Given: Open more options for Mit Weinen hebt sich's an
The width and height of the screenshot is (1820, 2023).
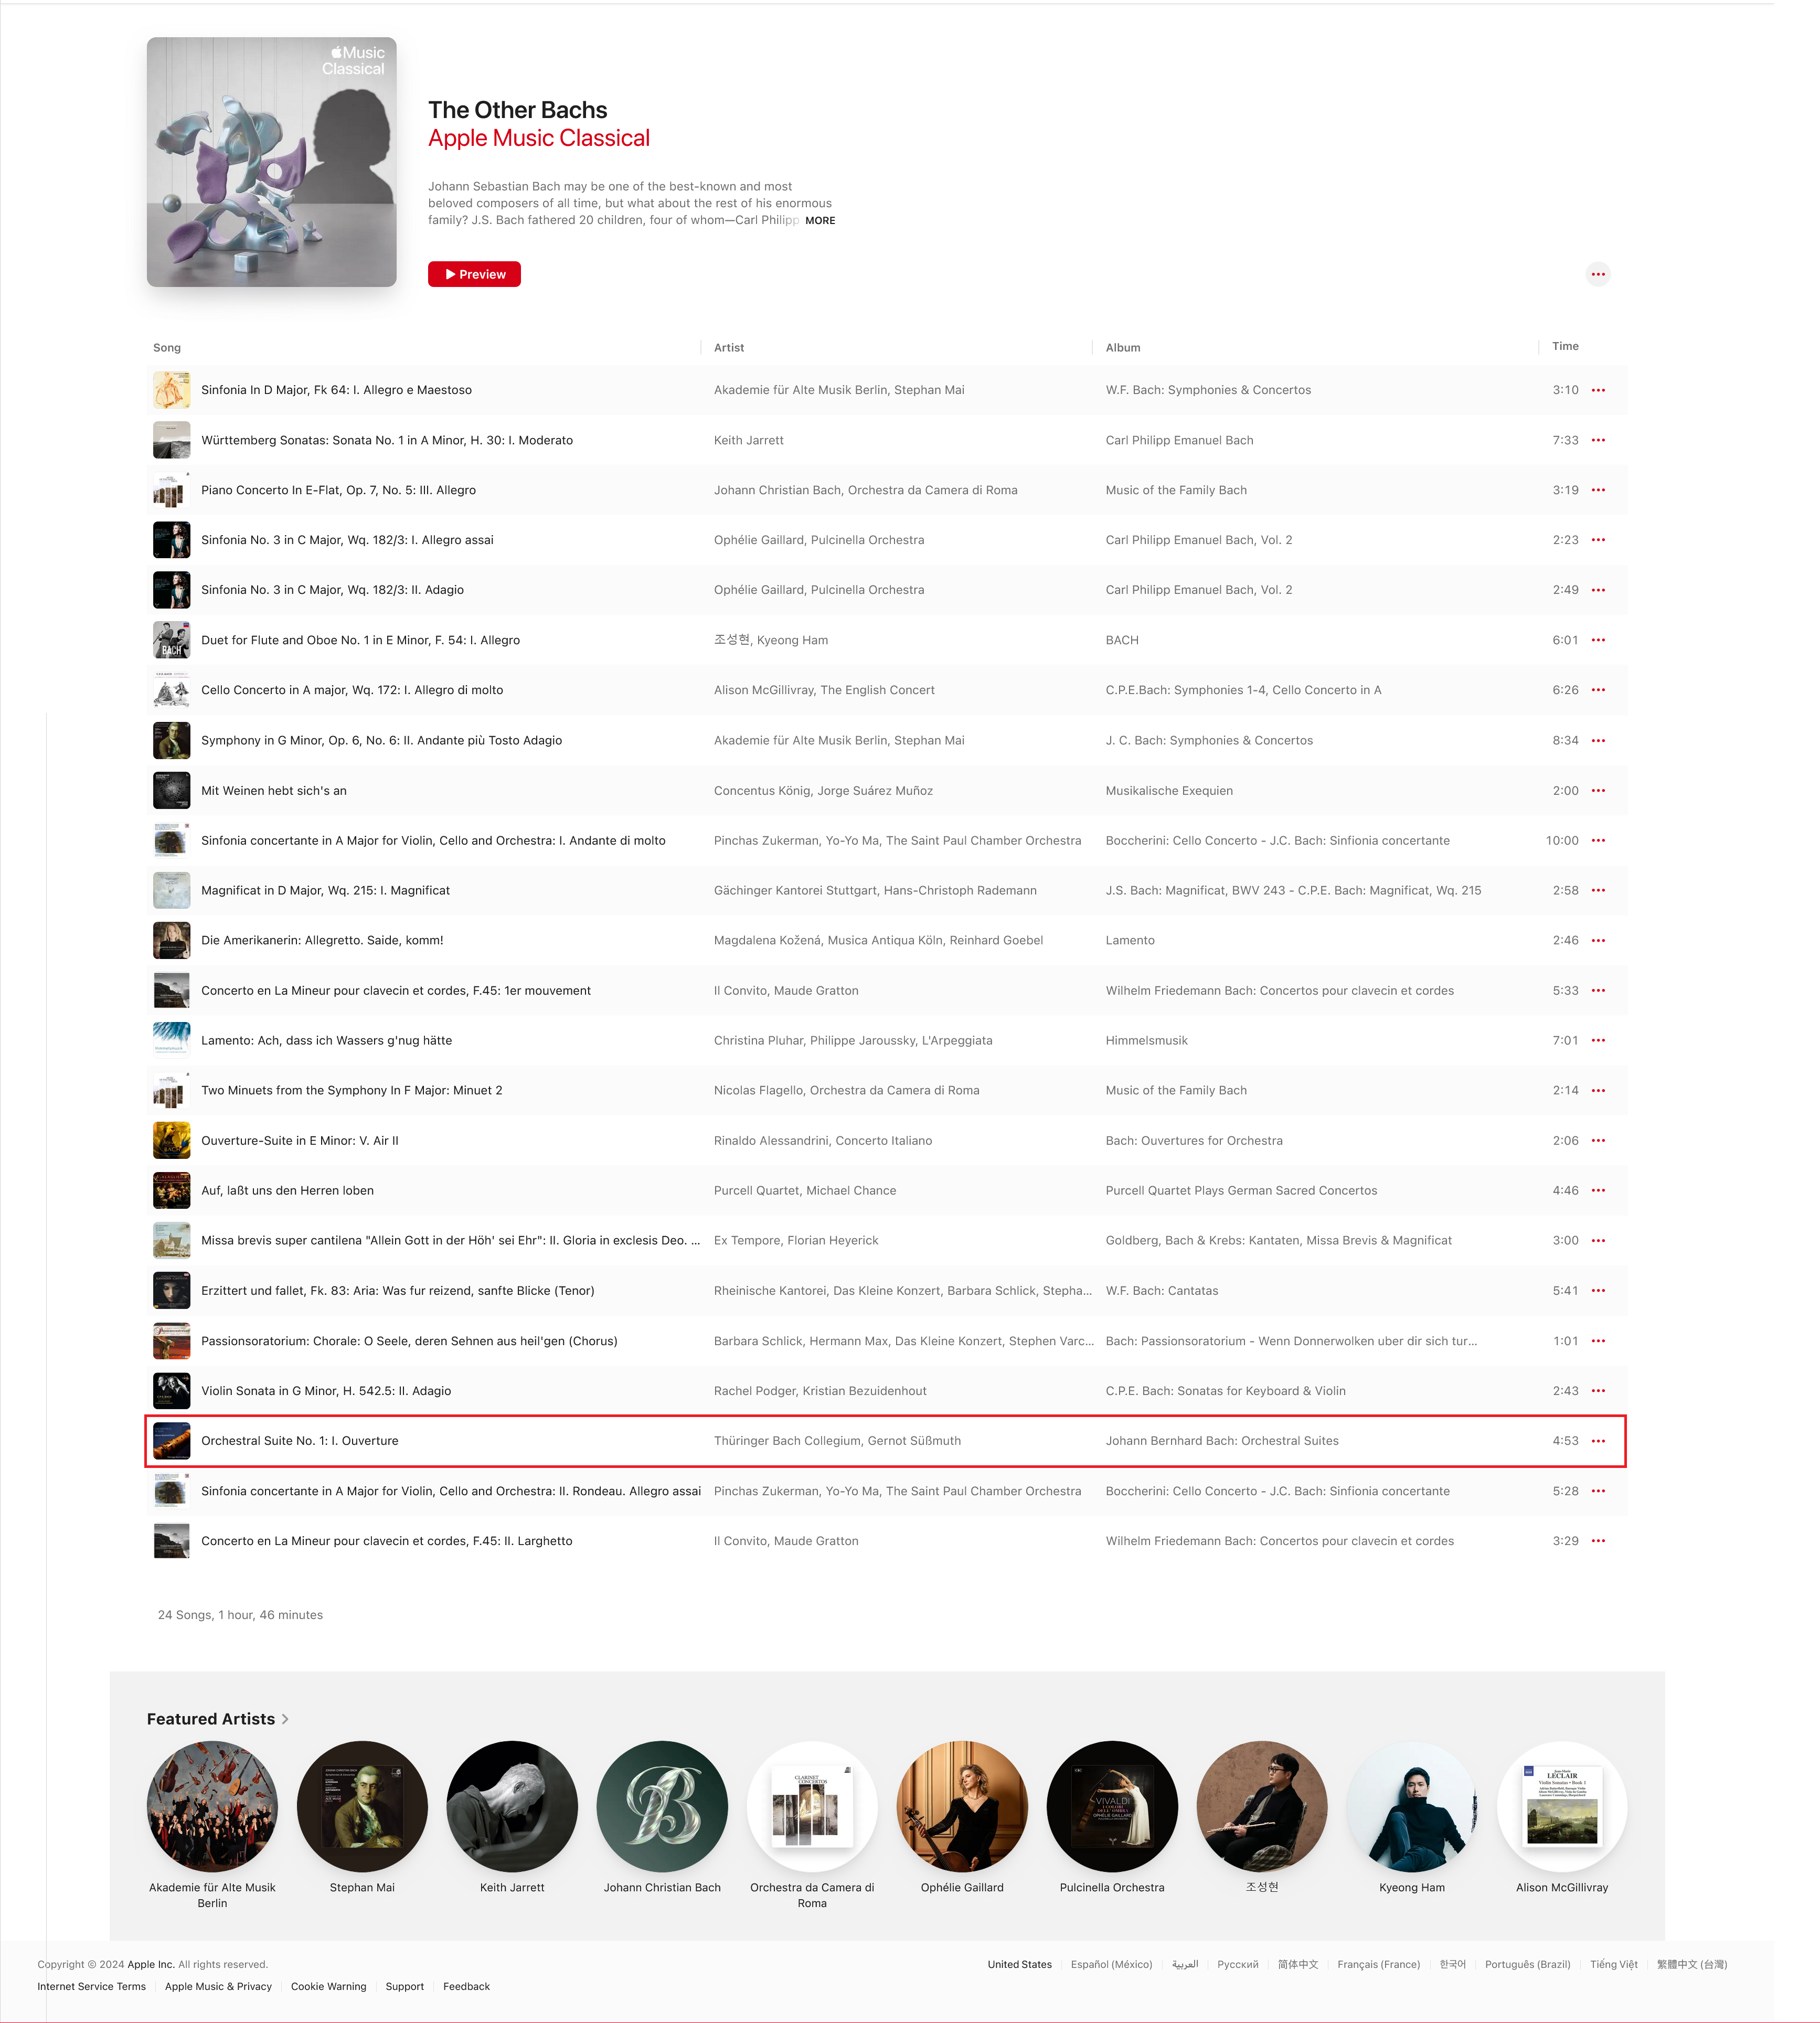Looking at the screenshot, I should (x=1598, y=791).
